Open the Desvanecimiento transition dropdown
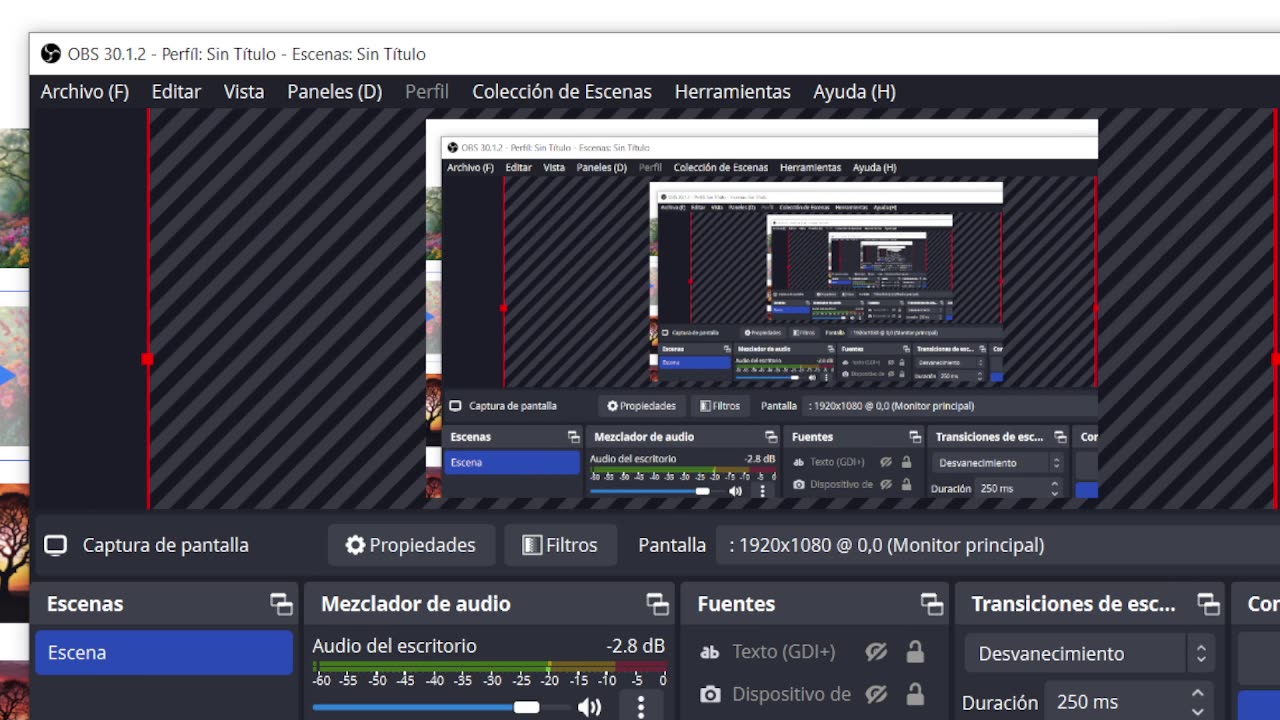1280x720 pixels. point(1090,654)
